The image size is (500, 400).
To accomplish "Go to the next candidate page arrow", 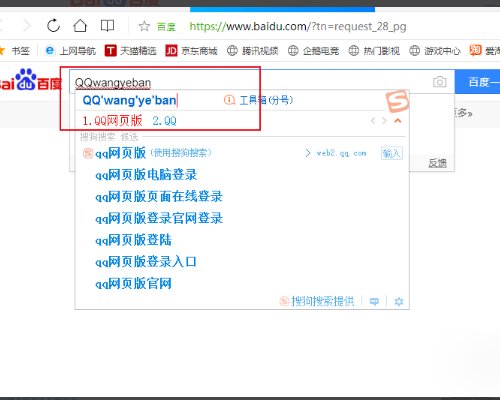I will click(x=384, y=121).
